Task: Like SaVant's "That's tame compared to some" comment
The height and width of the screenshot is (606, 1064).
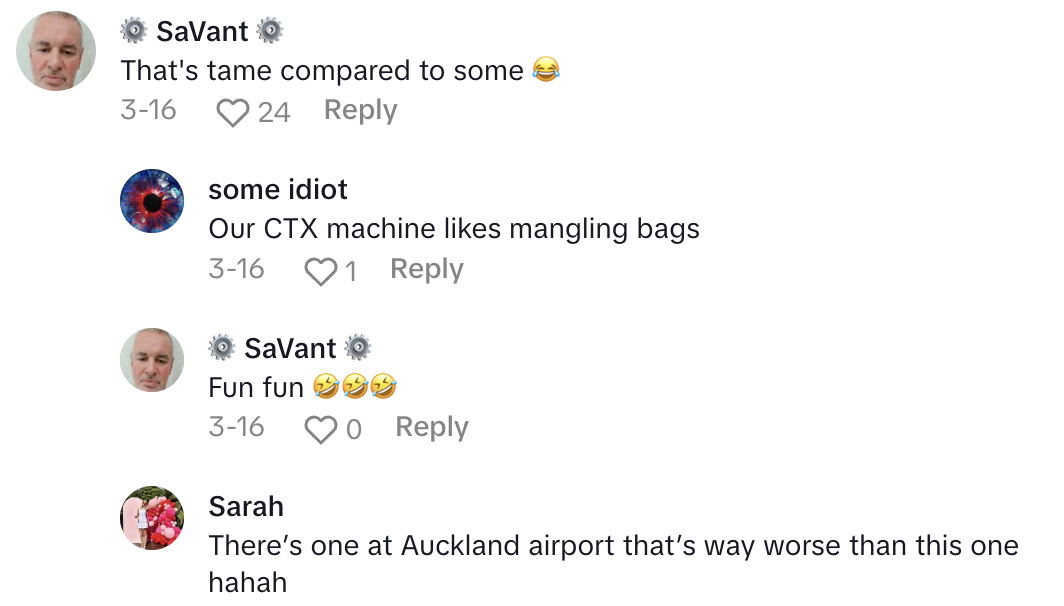Action: (x=232, y=112)
